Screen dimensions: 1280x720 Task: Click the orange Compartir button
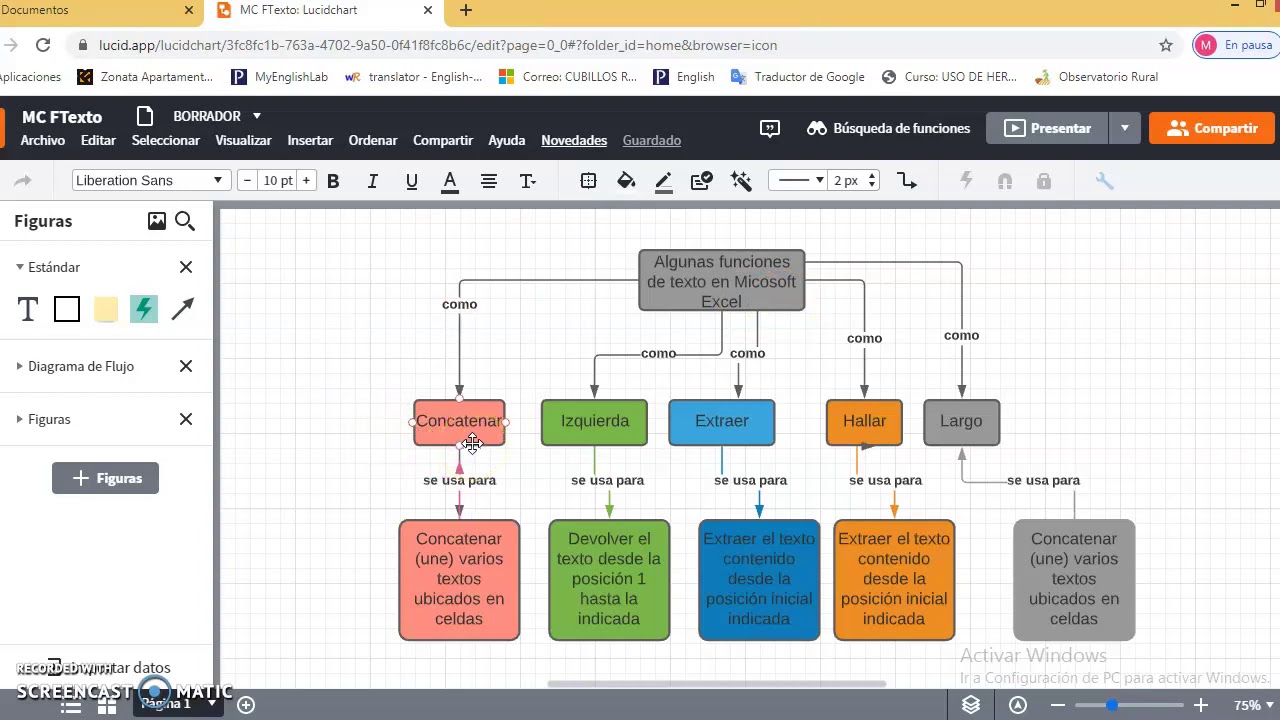(1211, 128)
